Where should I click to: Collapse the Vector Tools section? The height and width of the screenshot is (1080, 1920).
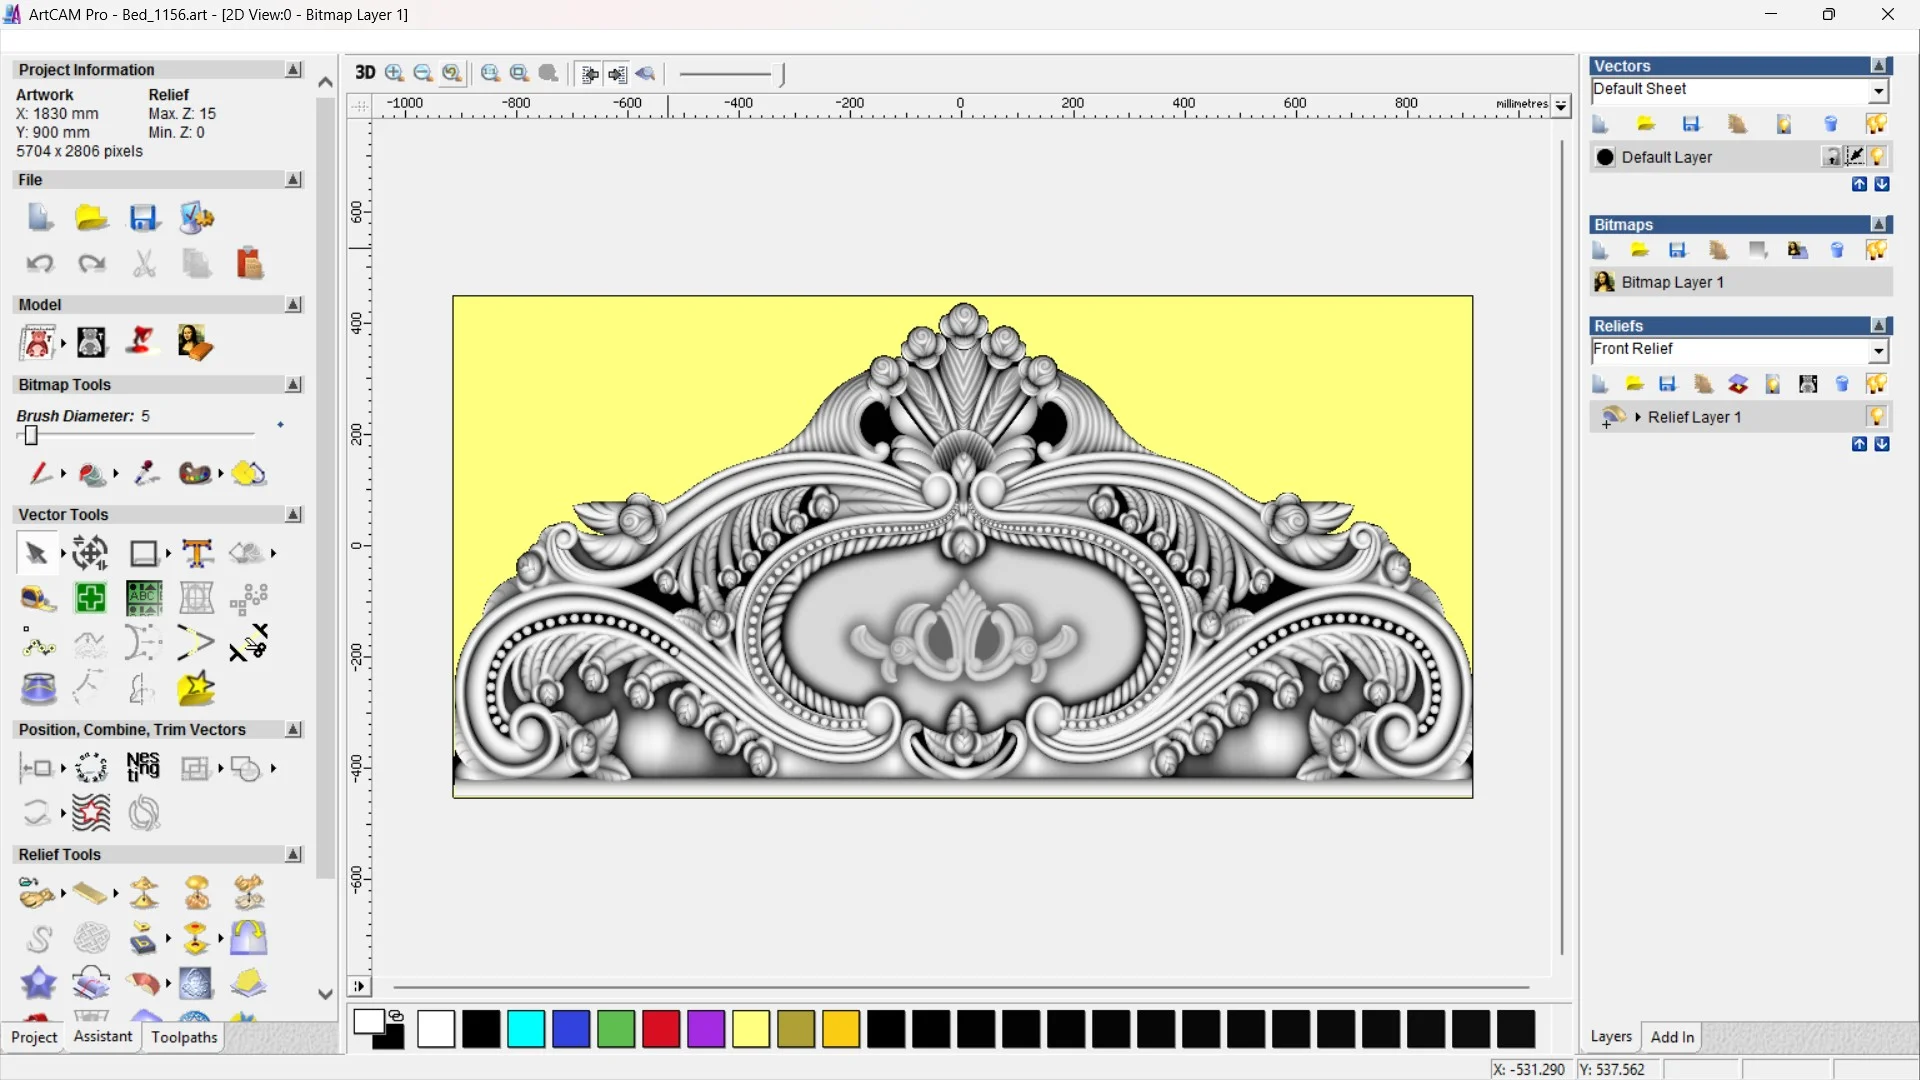[x=293, y=515]
